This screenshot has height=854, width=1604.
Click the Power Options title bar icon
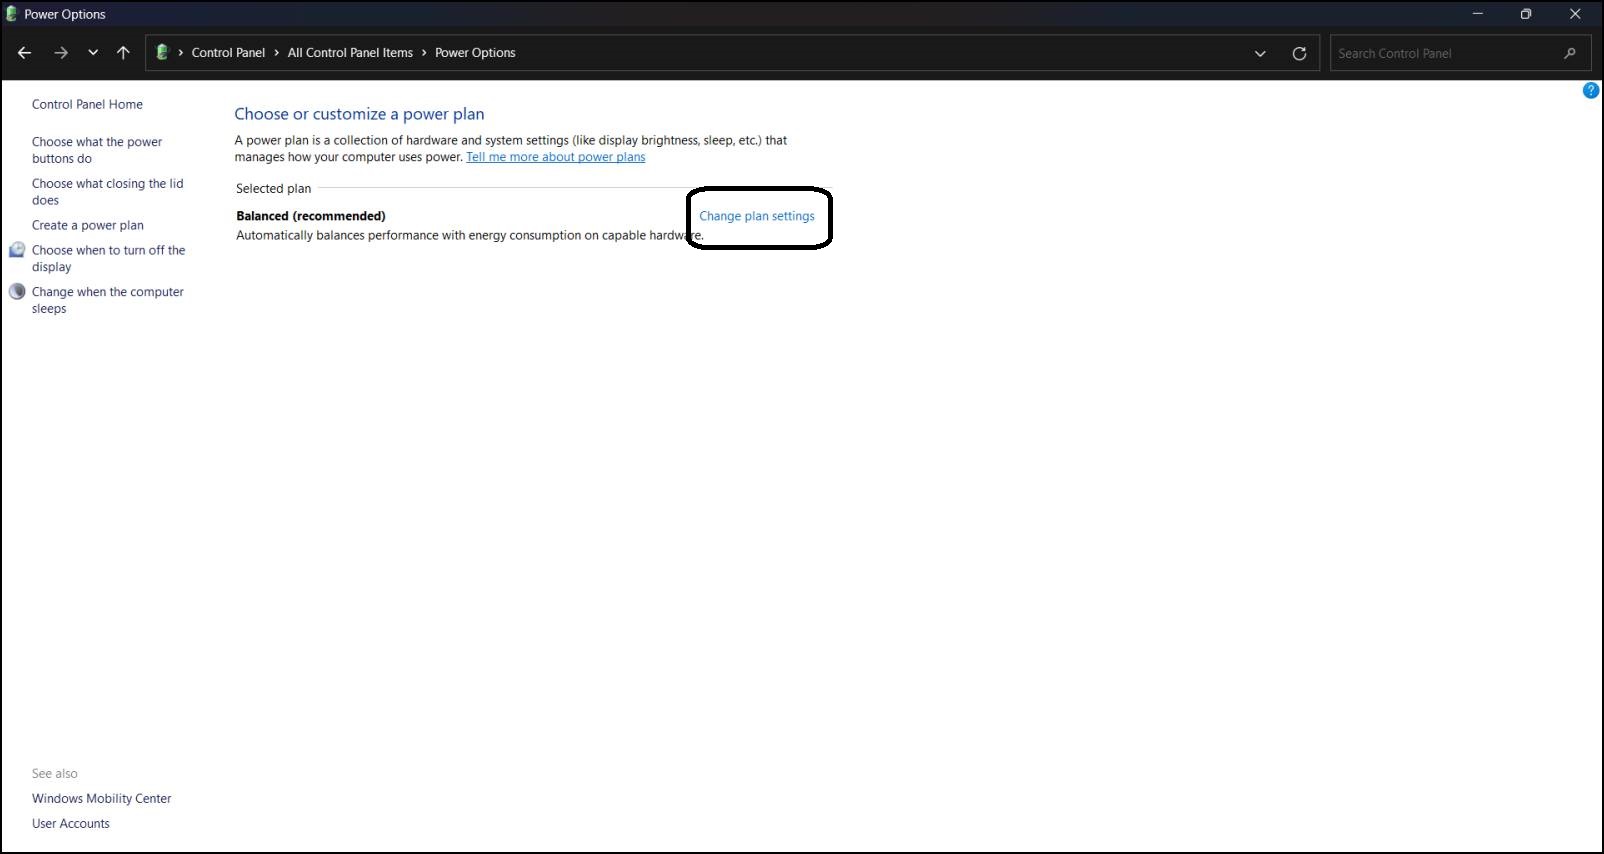[12, 14]
